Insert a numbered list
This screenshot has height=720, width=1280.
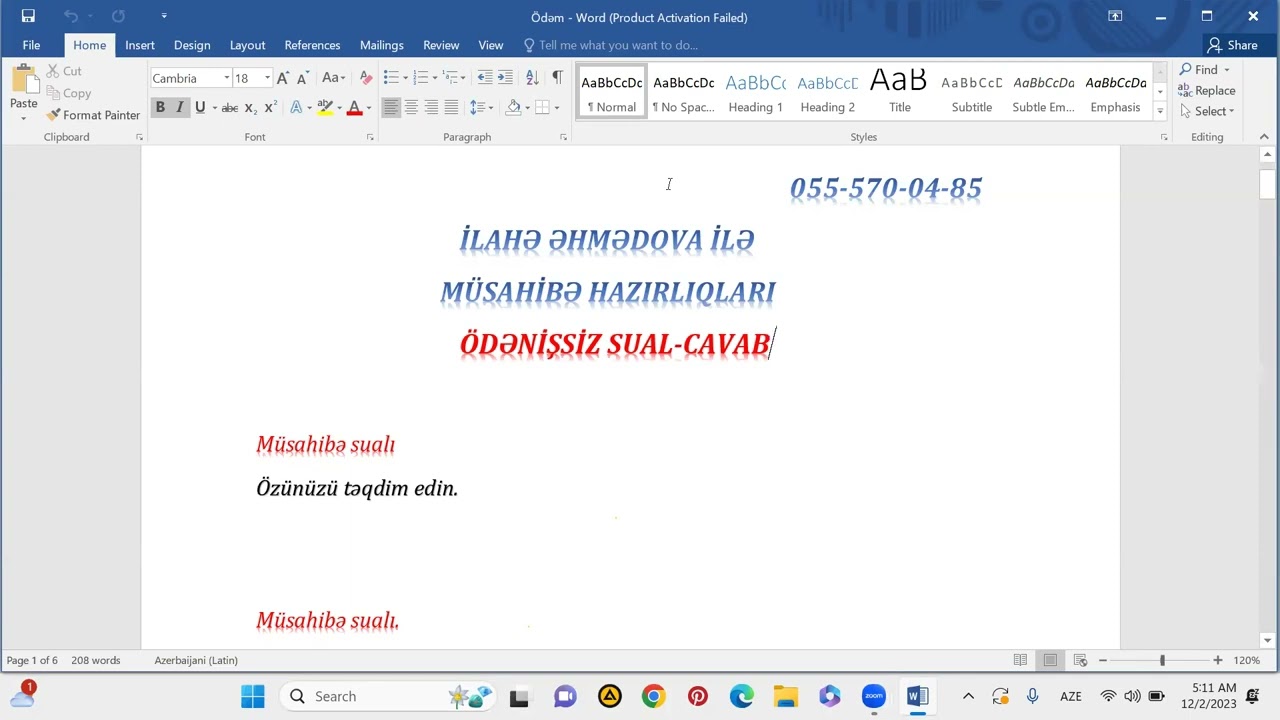[x=421, y=78]
